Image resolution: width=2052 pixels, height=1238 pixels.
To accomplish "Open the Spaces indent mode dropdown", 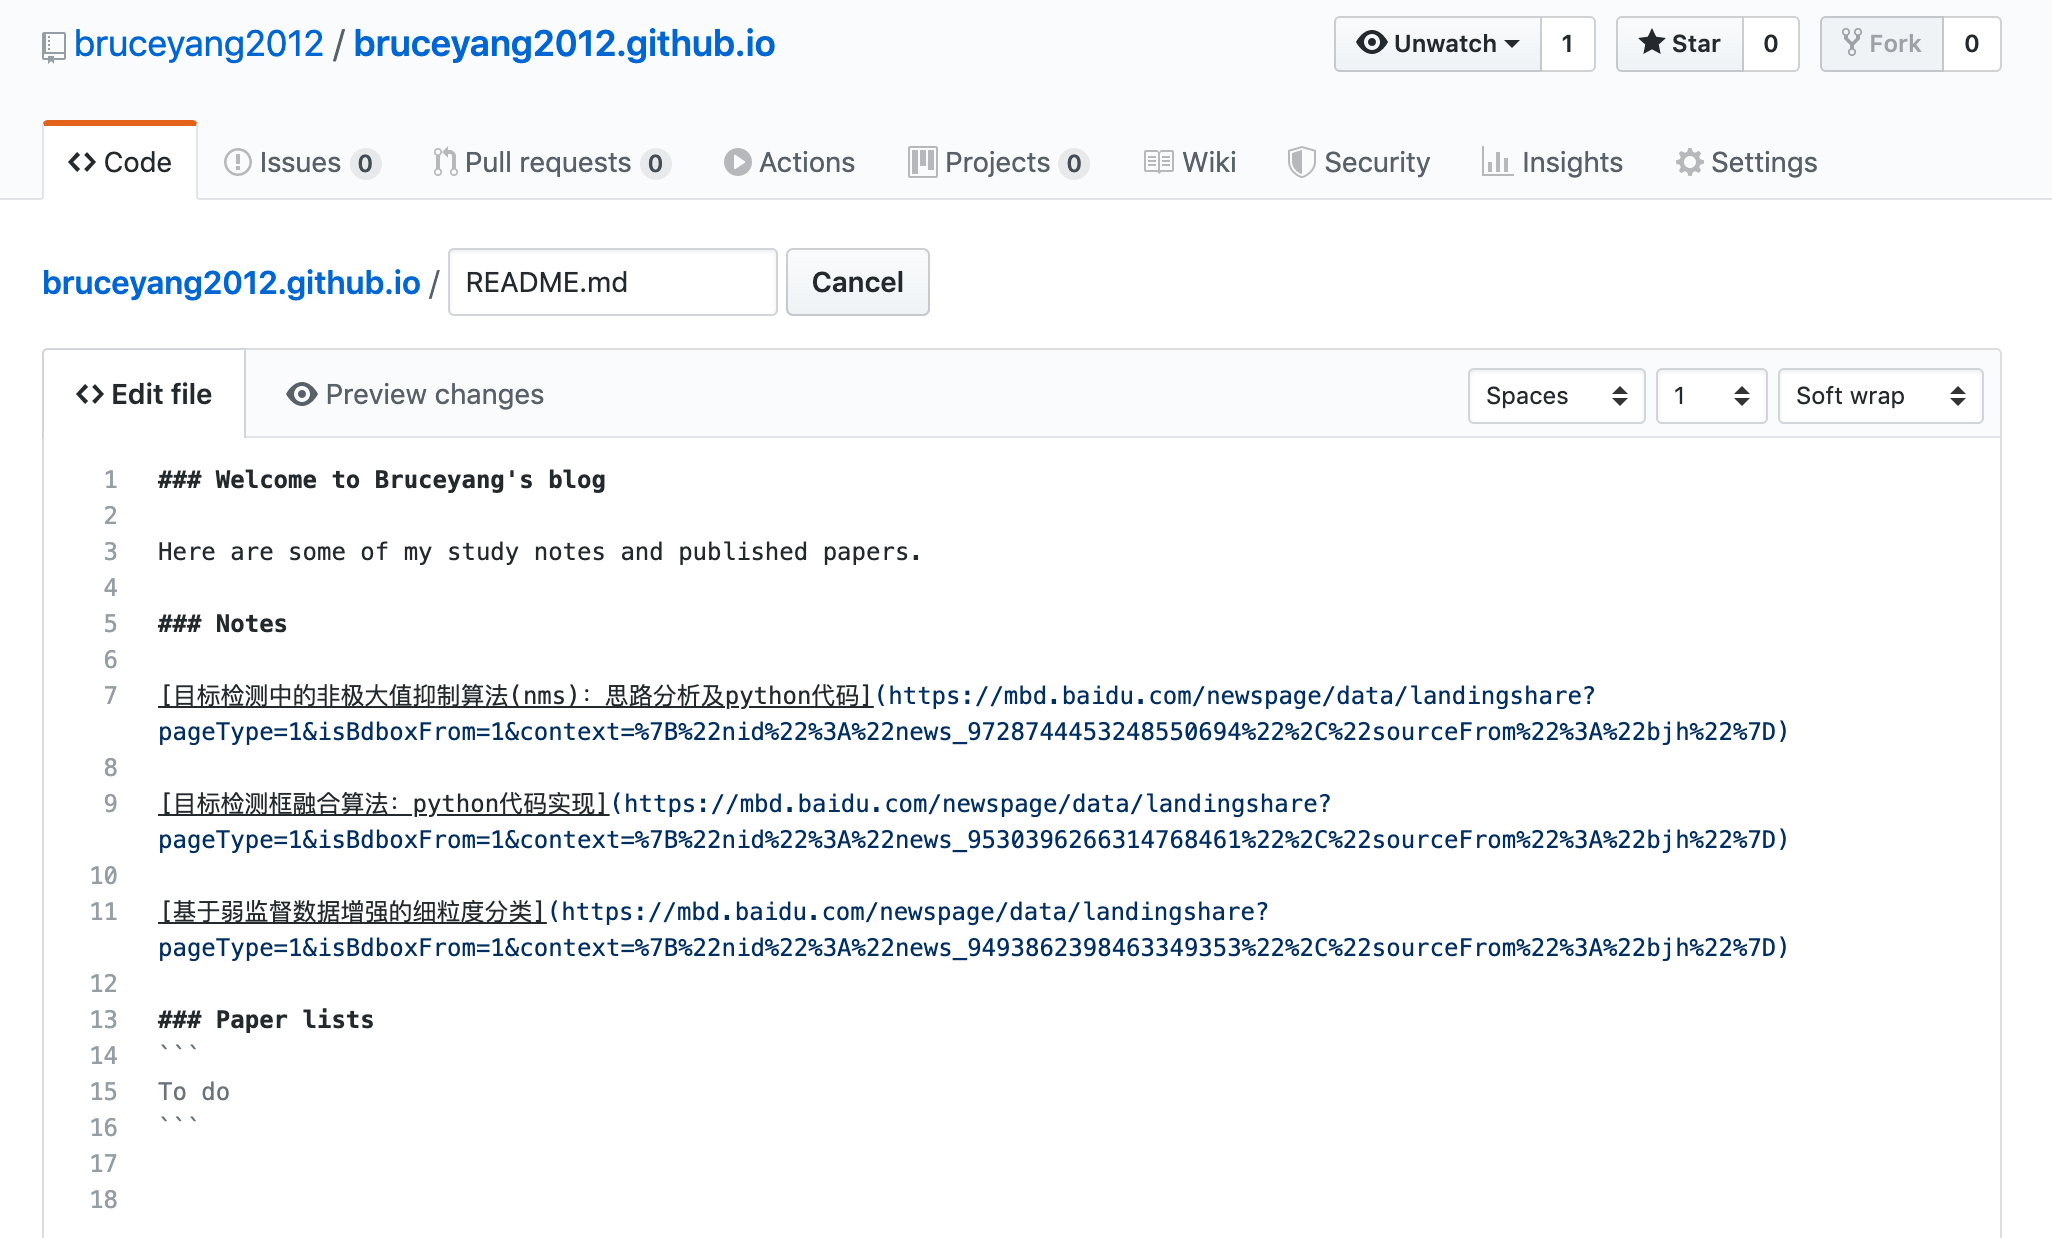I will [1556, 396].
